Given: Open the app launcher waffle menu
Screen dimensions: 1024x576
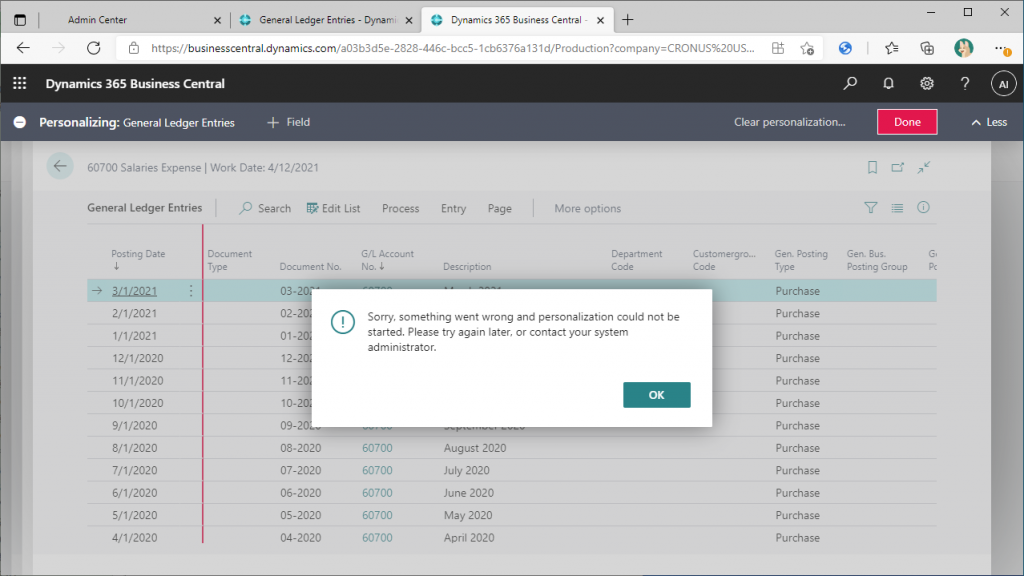Looking at the screenshot, I should coord(20,84).
